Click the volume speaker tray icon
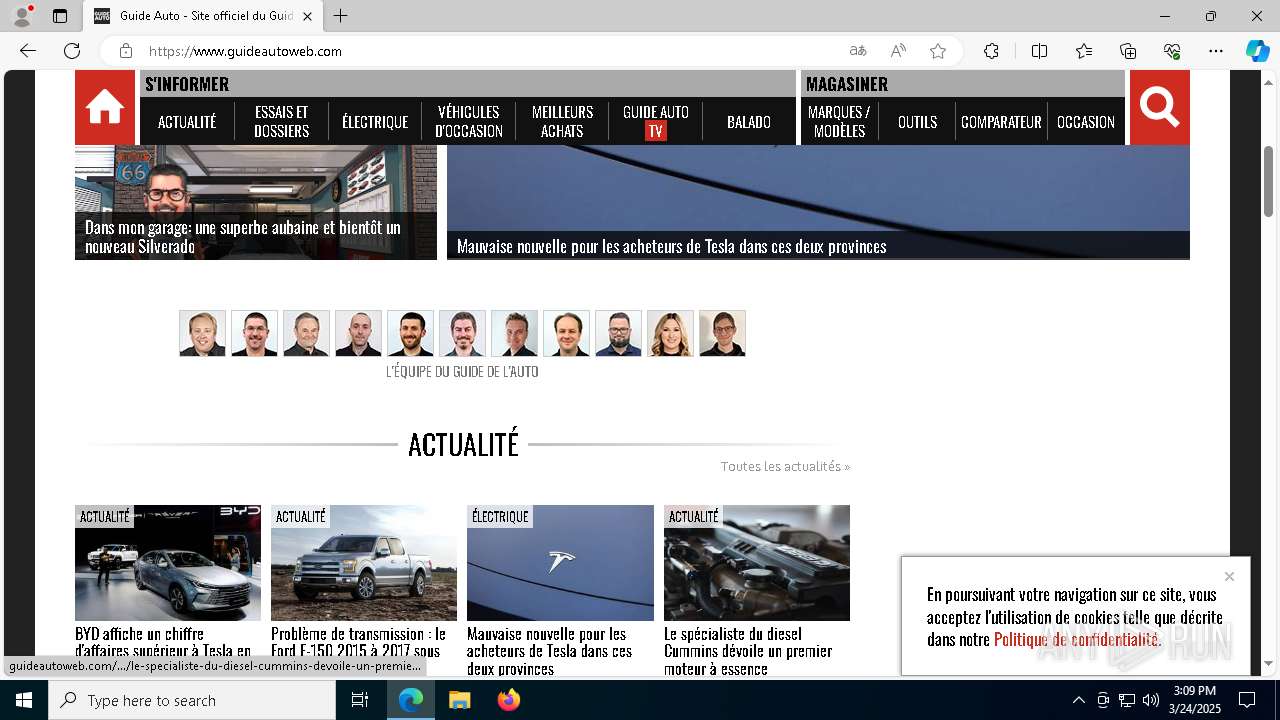Image resolution: width=1280 pixels, height=720 pixels. [1151, 700]
